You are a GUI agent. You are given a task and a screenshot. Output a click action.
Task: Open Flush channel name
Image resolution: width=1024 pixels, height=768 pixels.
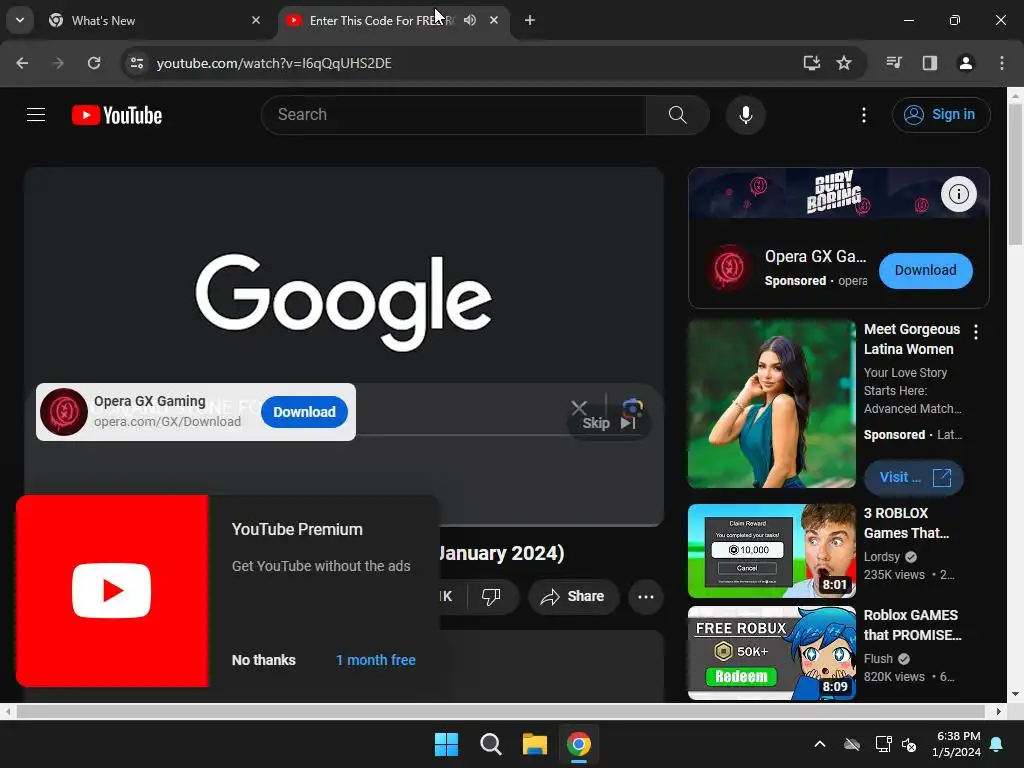pos(878,658)
